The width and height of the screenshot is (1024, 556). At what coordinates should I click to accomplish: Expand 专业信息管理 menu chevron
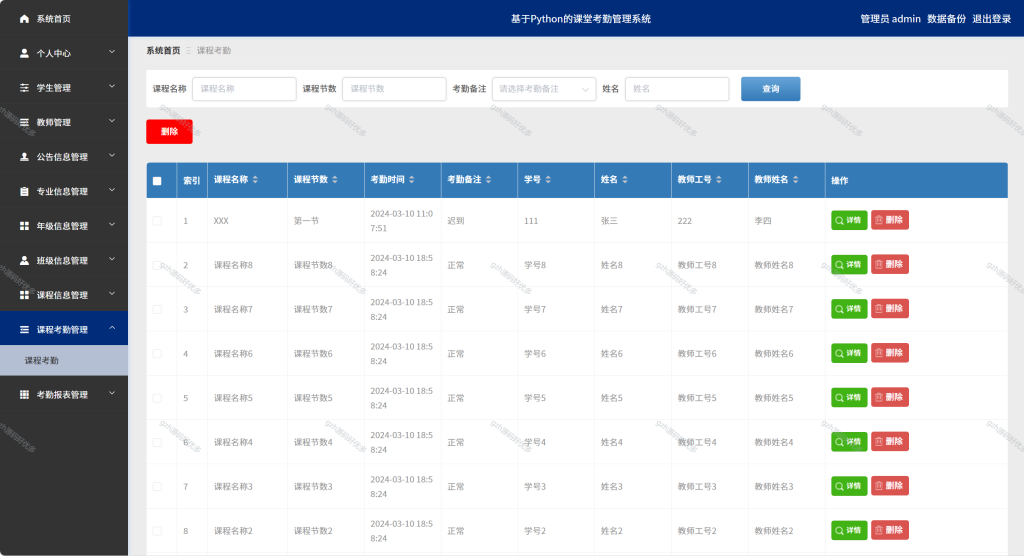click(x=112, y=190)
